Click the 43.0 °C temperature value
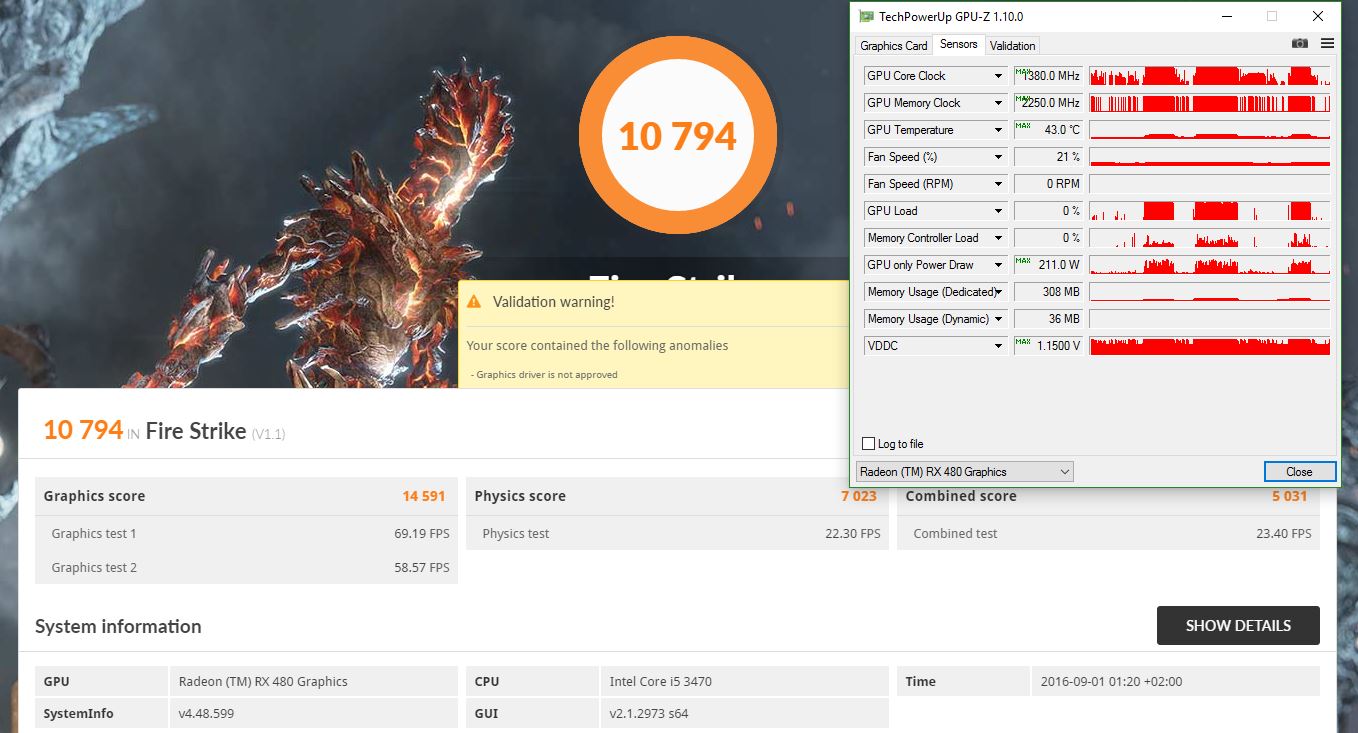The height and width of the screenshot is (733, 1358). pos(1048,130)
